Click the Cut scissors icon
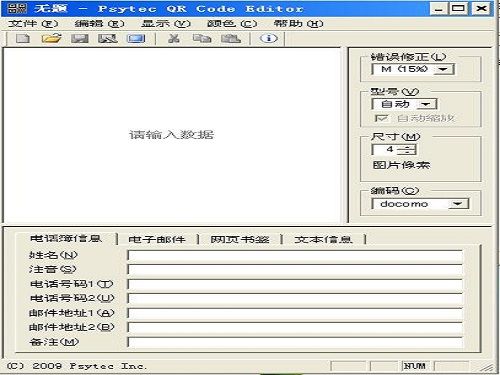500x375 pixels. [174, 39]
